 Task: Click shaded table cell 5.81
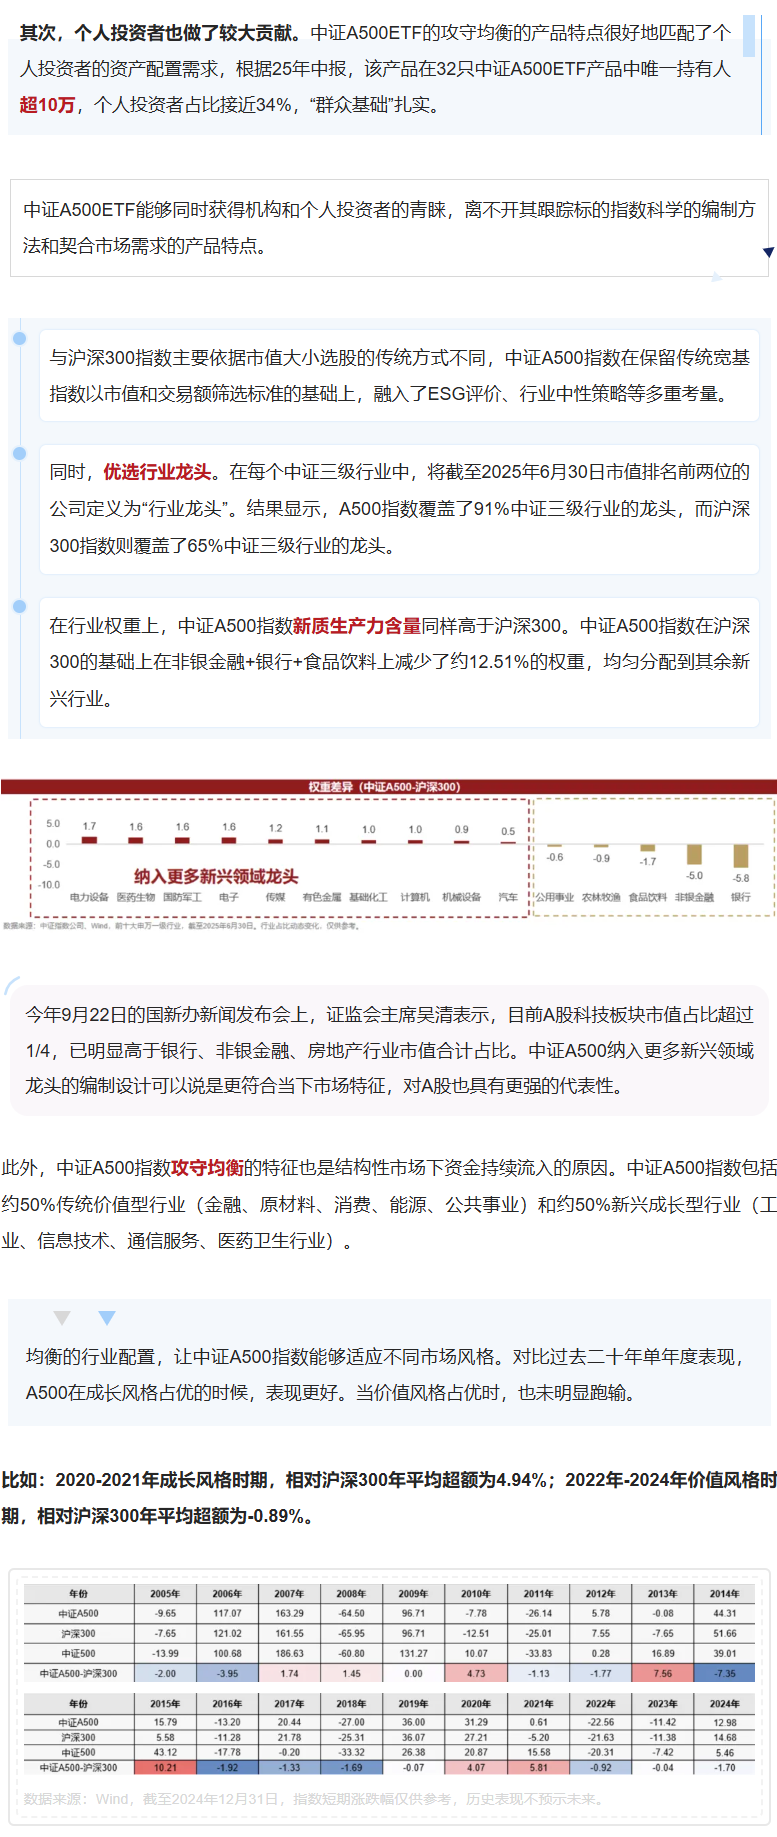538,1768
